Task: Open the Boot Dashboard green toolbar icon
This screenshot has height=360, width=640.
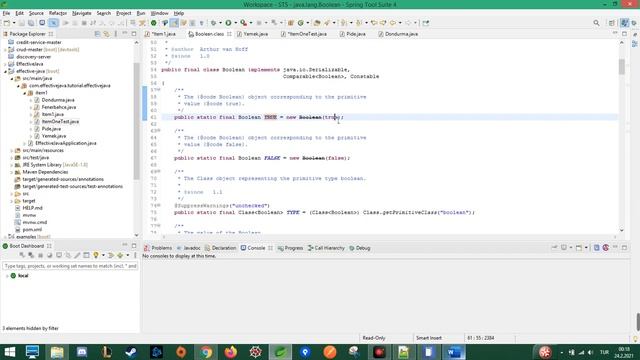Action: click(x=153, y=23)
